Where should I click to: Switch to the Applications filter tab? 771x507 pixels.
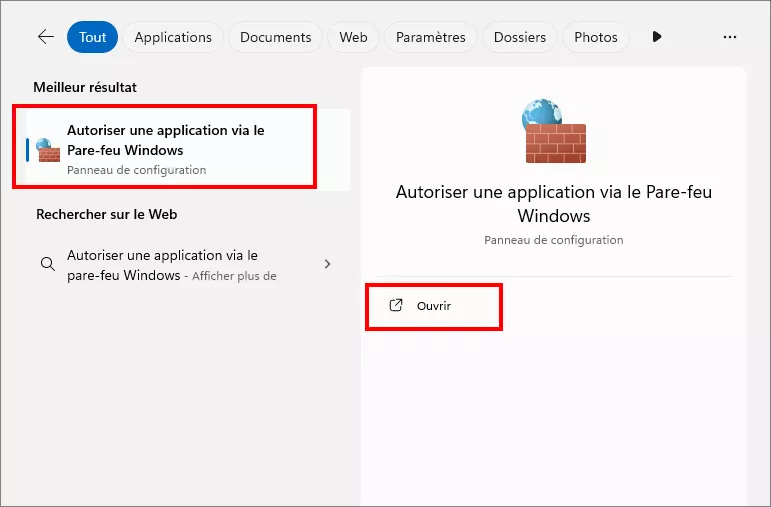point(173,37)
